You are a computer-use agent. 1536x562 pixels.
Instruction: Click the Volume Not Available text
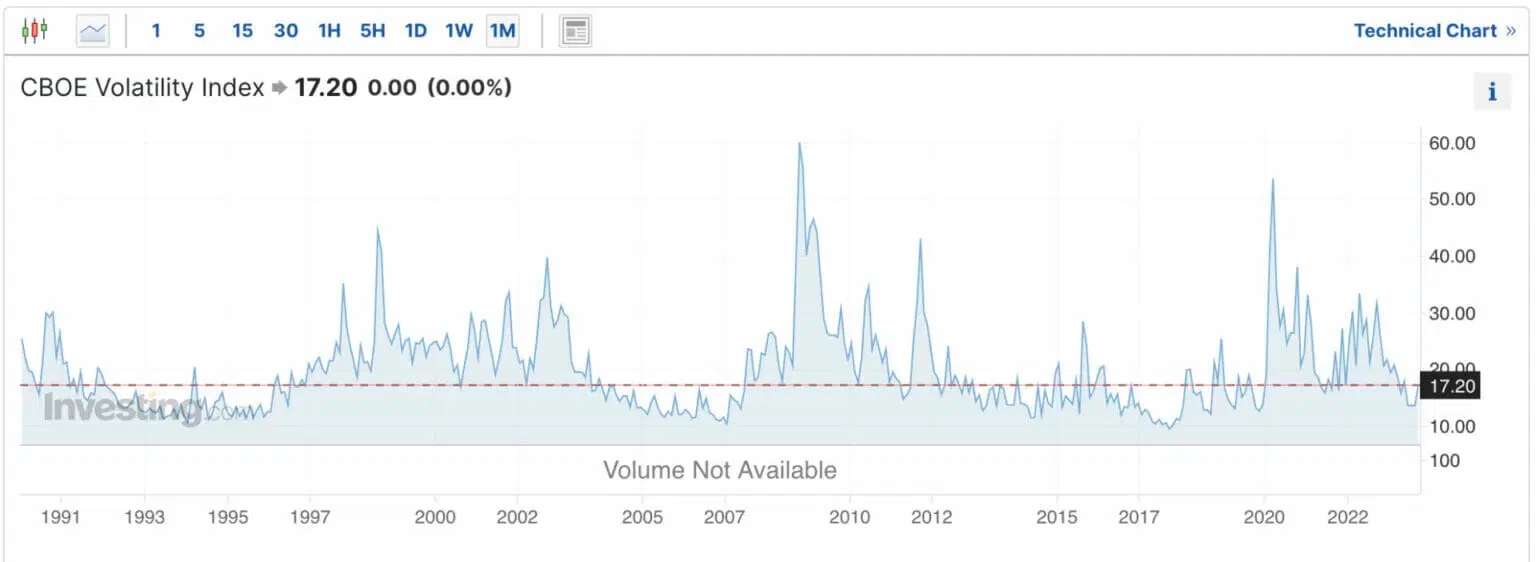(x=720, y=470)
